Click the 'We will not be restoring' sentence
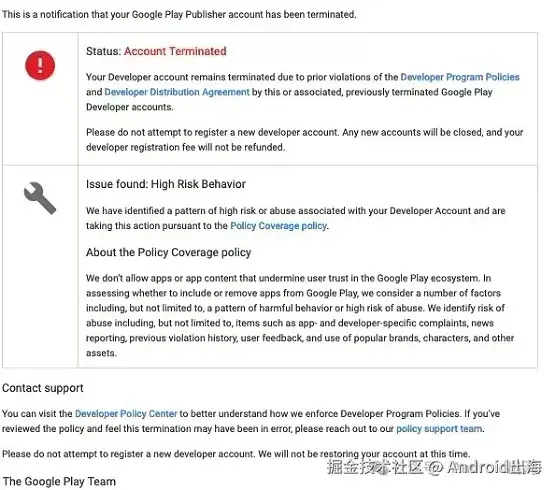The width and height of the screenshot is (556, 490). click(x=364, y=454)
